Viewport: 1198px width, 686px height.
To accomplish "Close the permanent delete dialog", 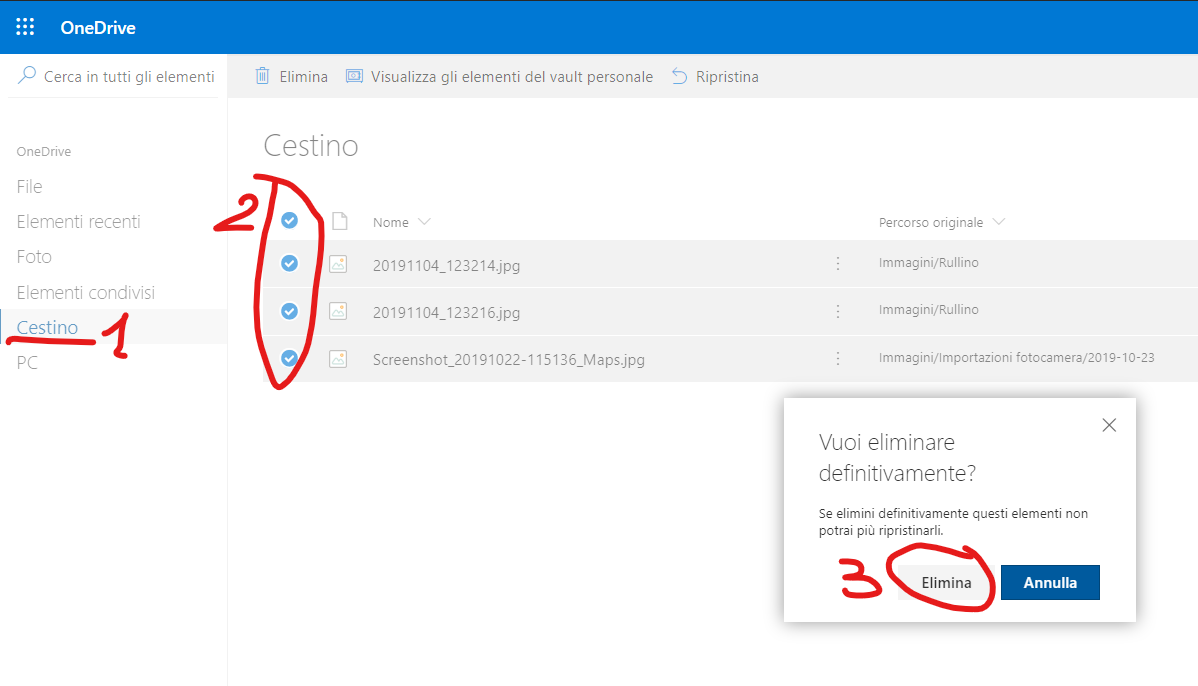I will tap(1108, 425).
